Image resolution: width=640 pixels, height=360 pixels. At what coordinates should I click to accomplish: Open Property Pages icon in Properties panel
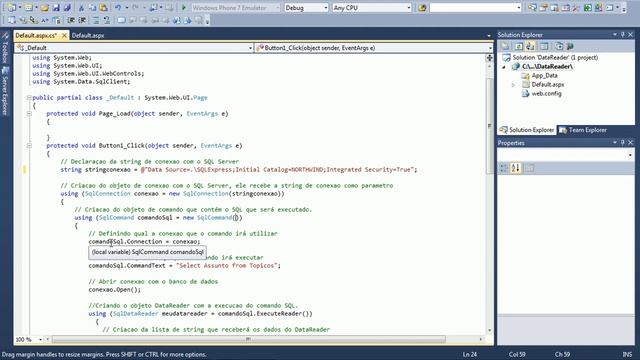pyautogui.click(x=530, y=168)
